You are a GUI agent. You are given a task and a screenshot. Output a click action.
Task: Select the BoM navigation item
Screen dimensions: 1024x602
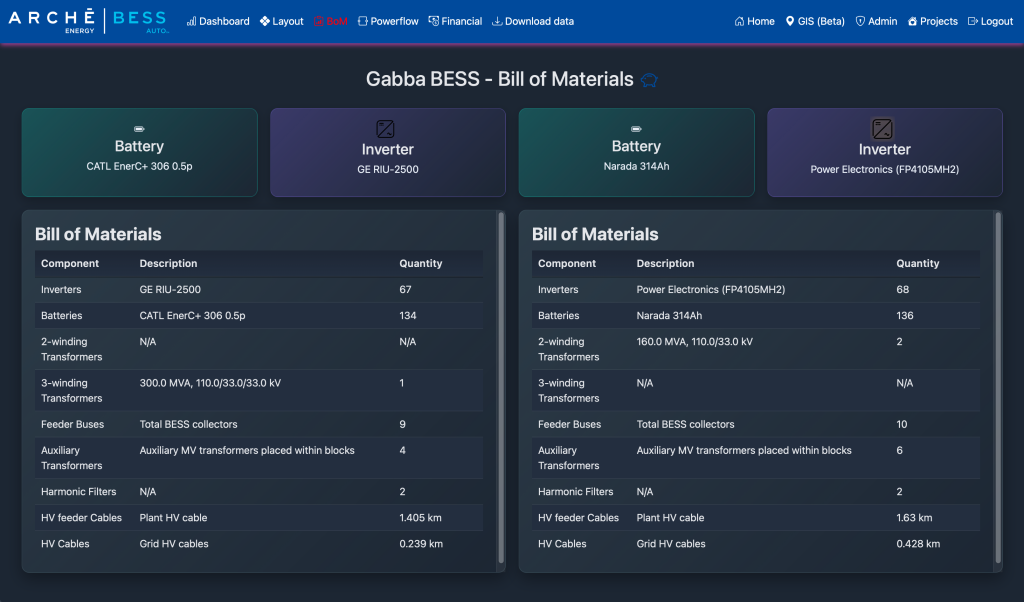(331, 21)
